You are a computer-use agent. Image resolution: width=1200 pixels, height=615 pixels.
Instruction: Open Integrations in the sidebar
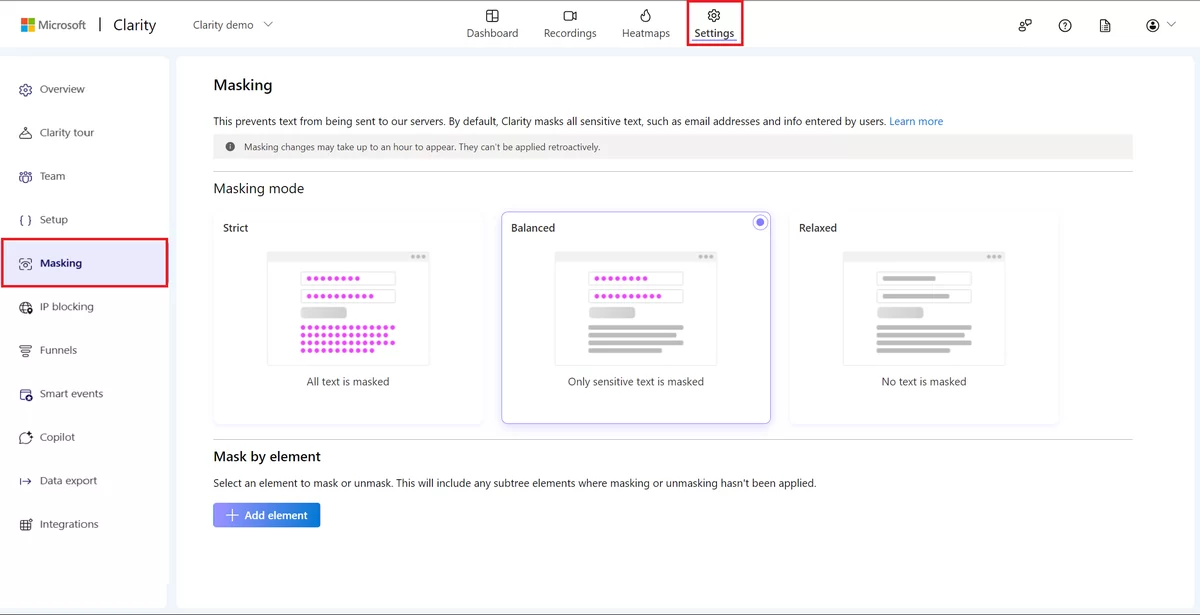click(x=69, y=524)
